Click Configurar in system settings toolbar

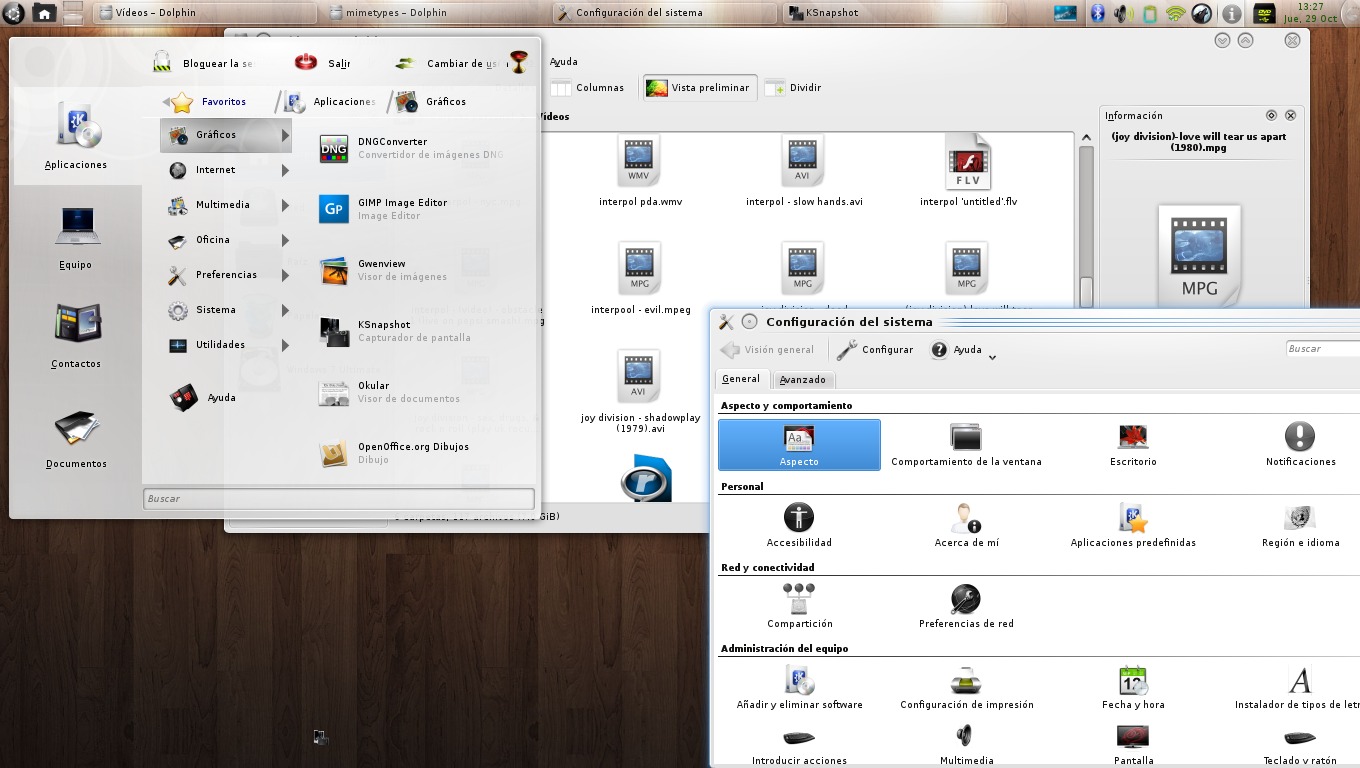tap(875, 350)
